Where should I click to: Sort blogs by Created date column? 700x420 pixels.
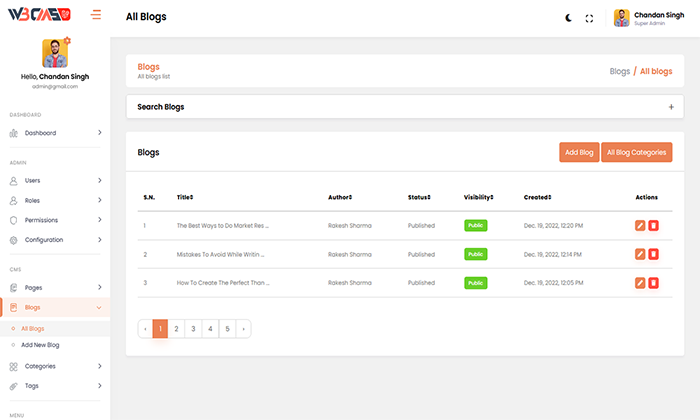pyautogui.click(x=537, y=197)
